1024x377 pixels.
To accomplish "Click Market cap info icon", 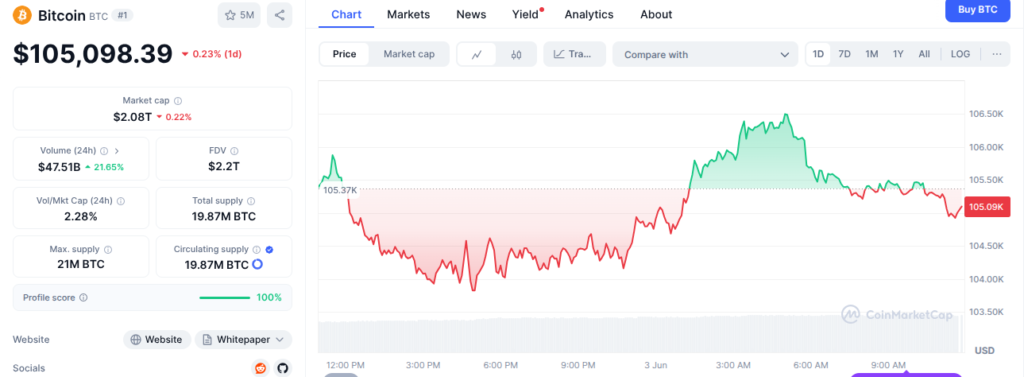I will click(x=178, y=101).
